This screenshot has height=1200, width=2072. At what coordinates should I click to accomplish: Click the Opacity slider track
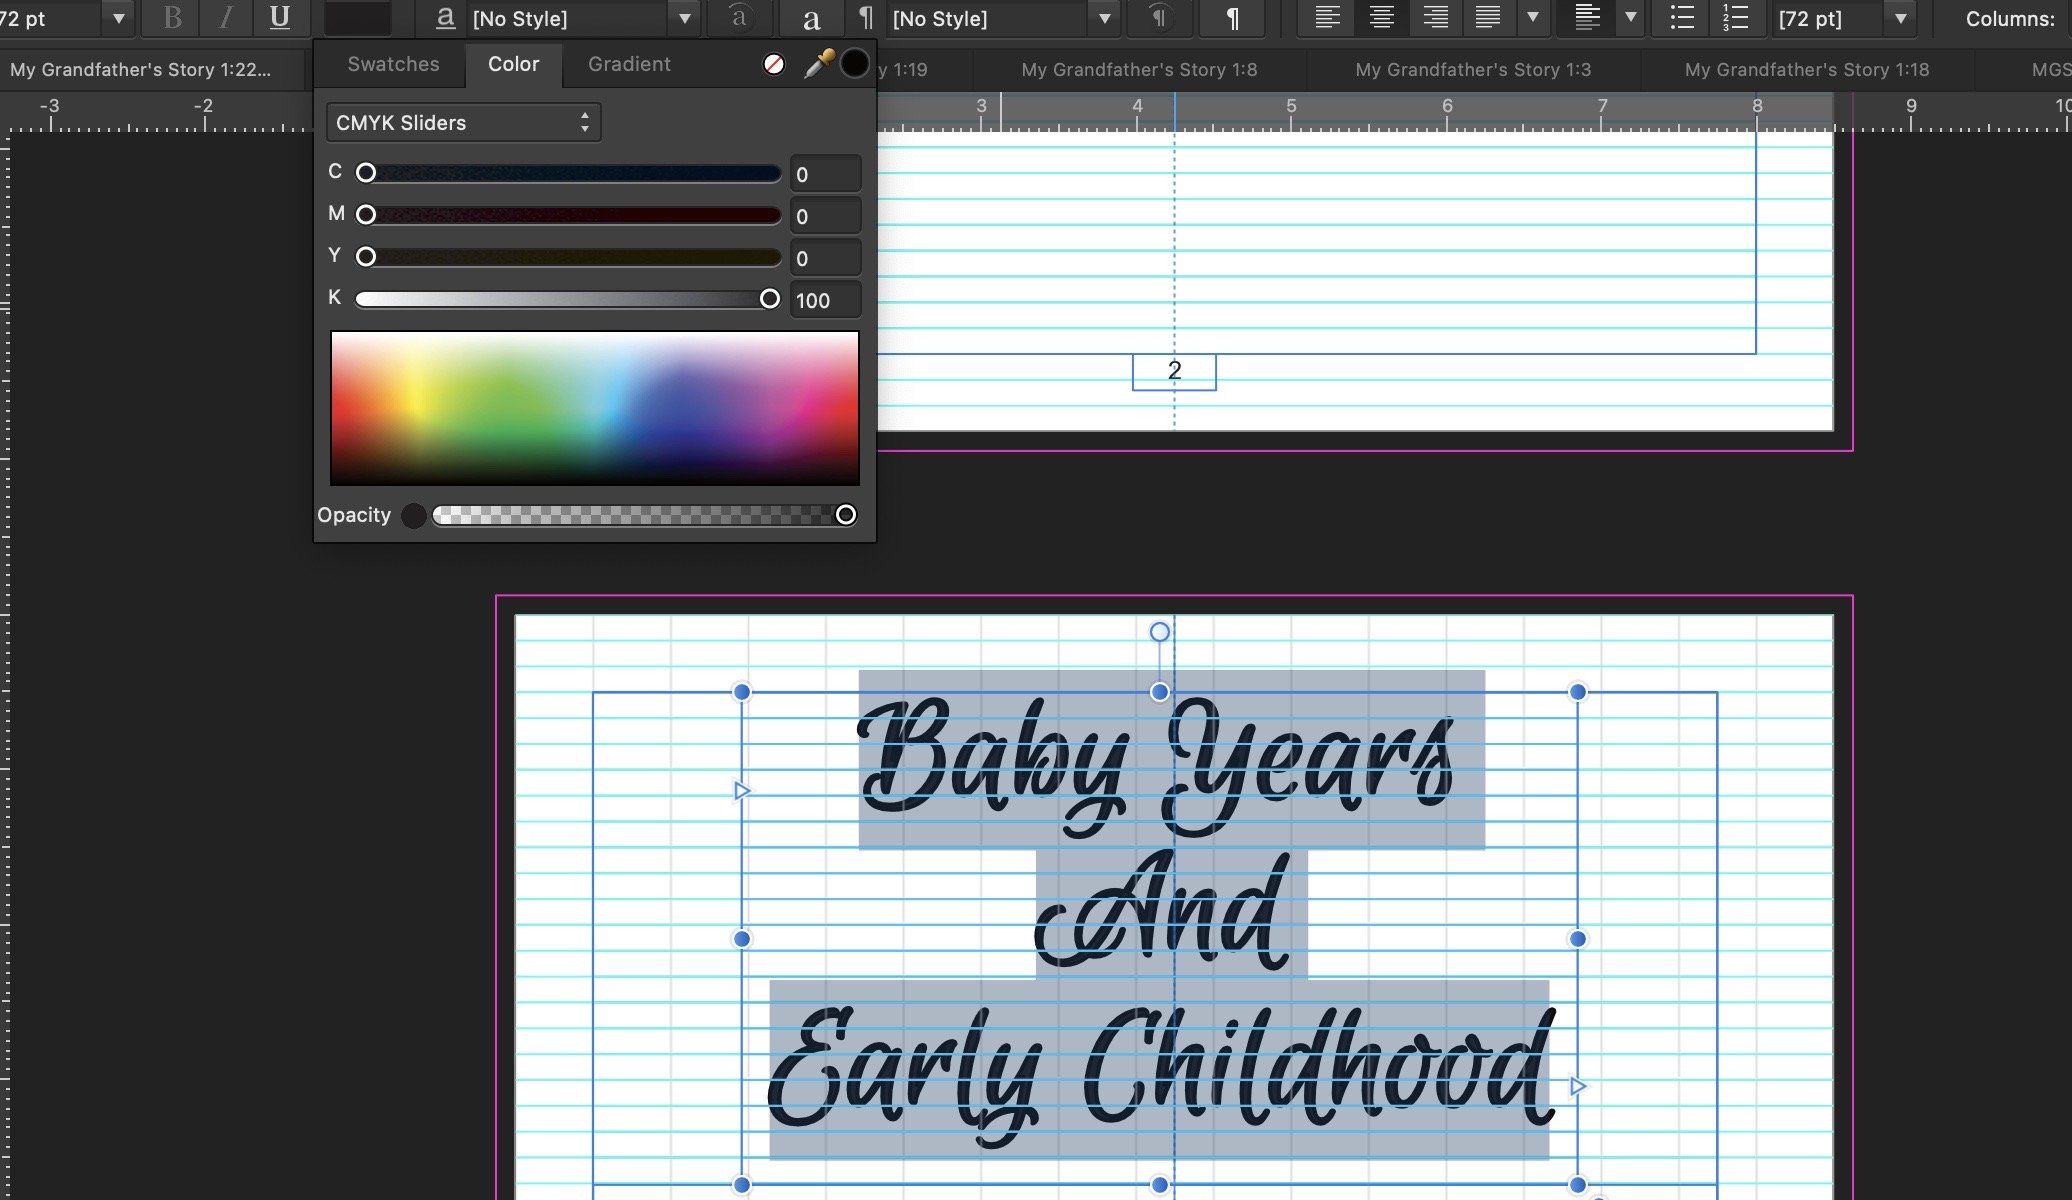[644, 515]
